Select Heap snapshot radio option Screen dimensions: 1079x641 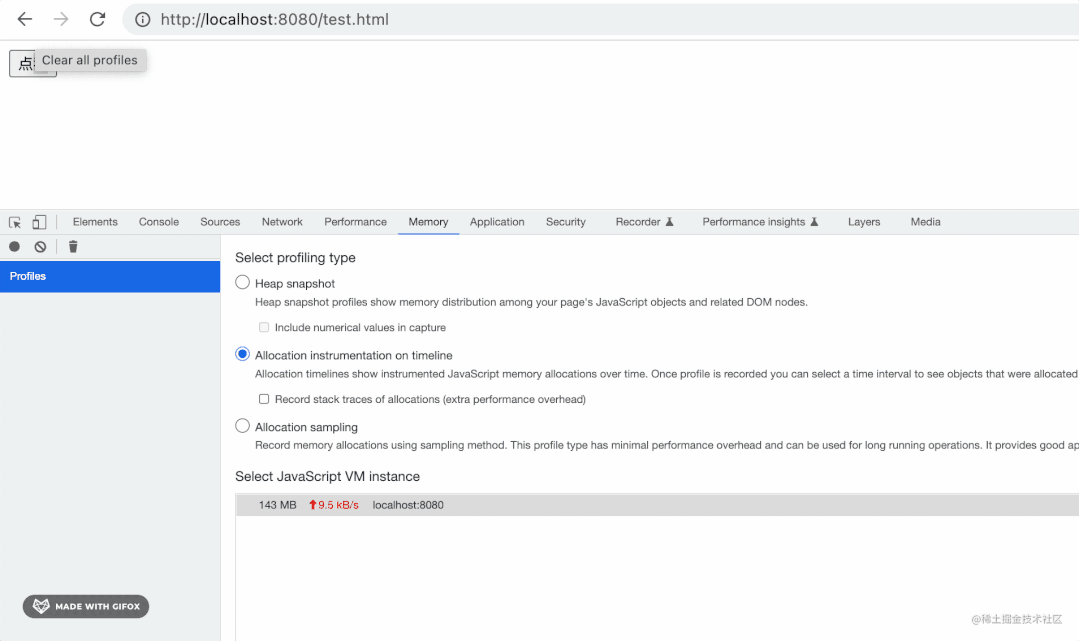(242, 282)
